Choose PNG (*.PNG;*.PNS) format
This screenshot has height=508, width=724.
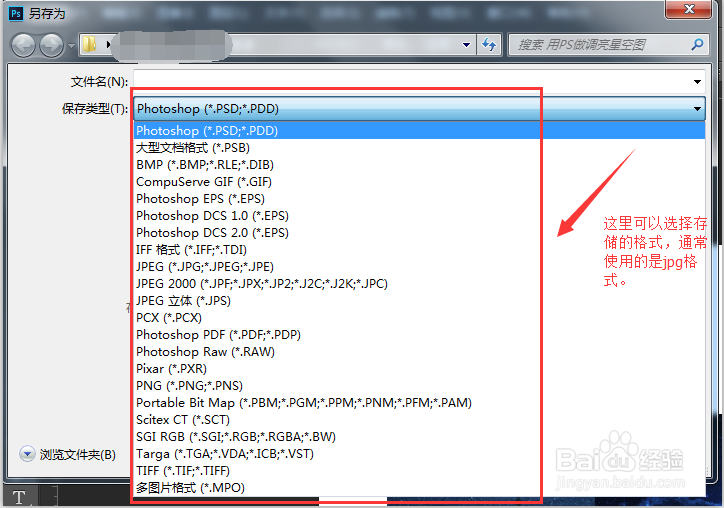point(419,386)
